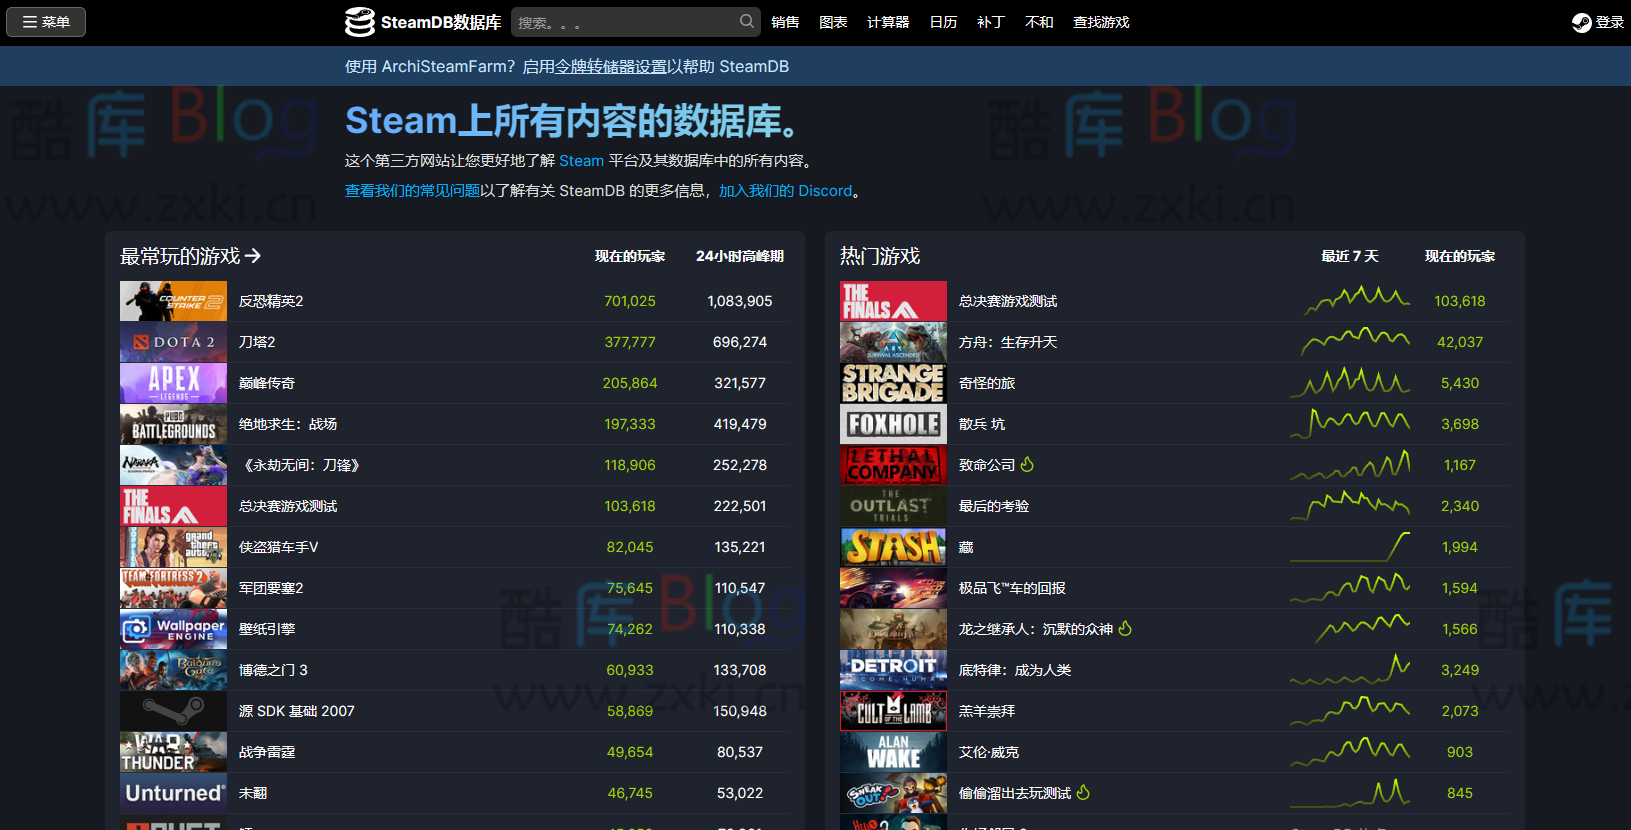The height and width of the screenshot is (830, 1631).
Task: Click the Baldur's Gate 3 thumbnail
Action: click(173, 670)
